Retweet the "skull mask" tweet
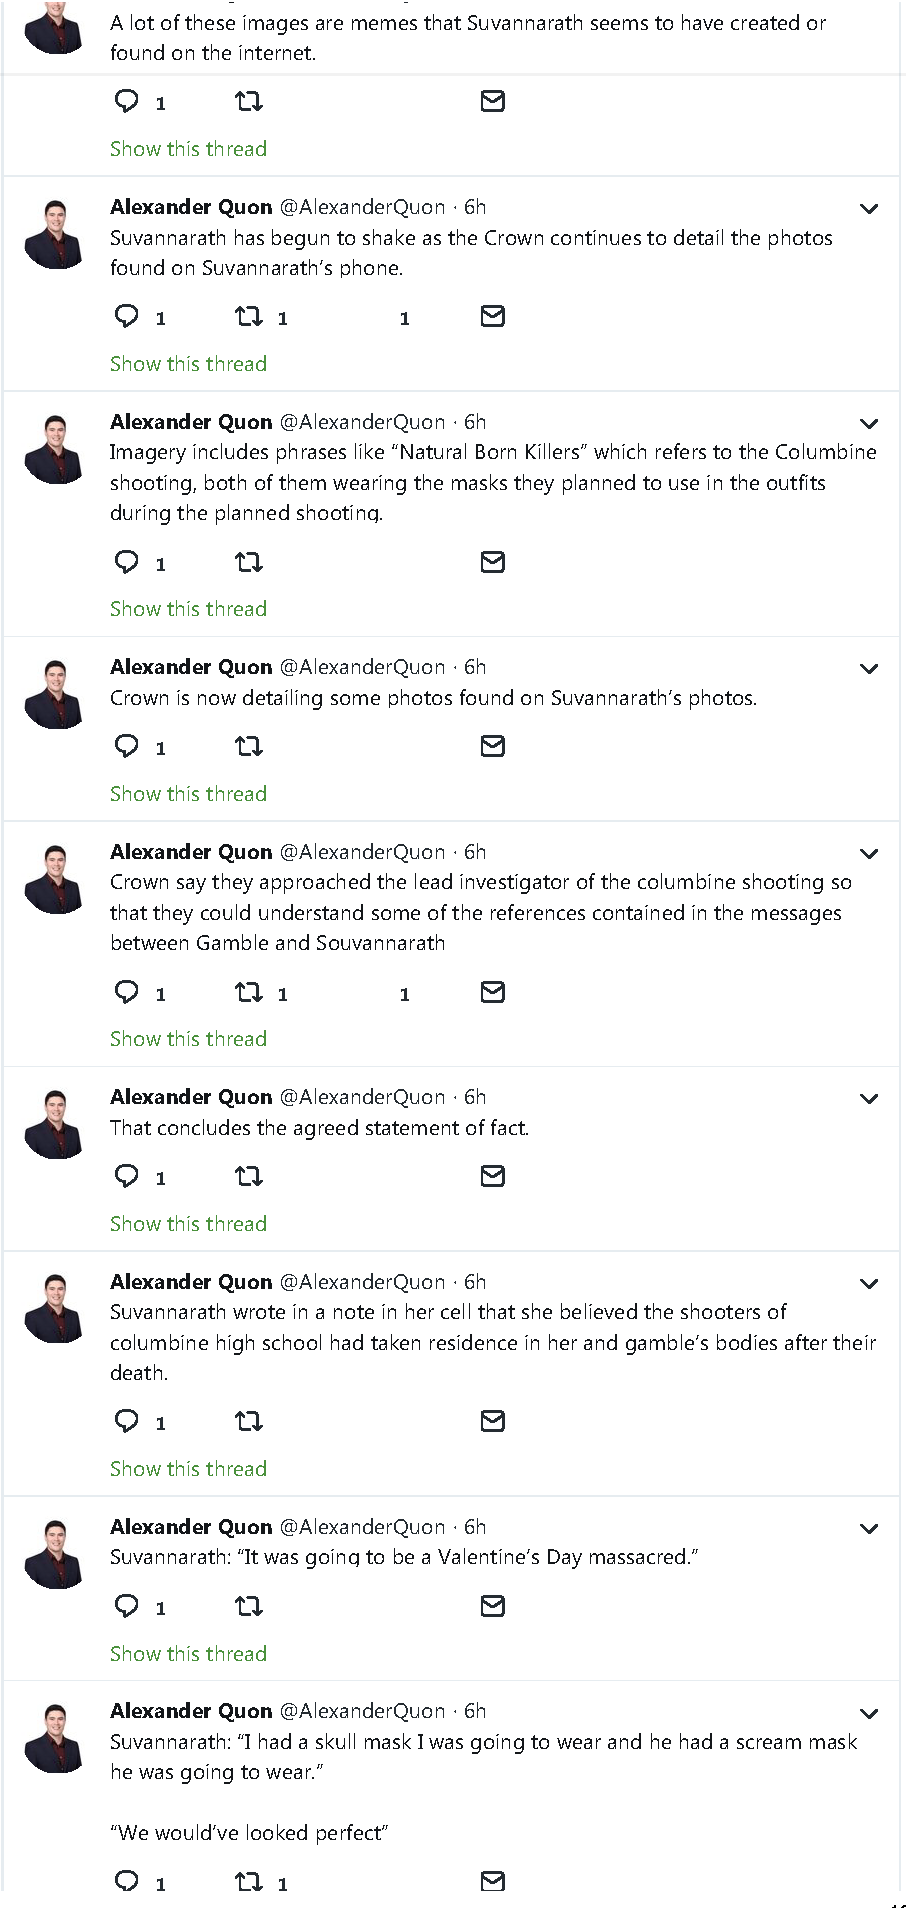The height and width of the screenshot is (1908, 906). pos(248,1882)
